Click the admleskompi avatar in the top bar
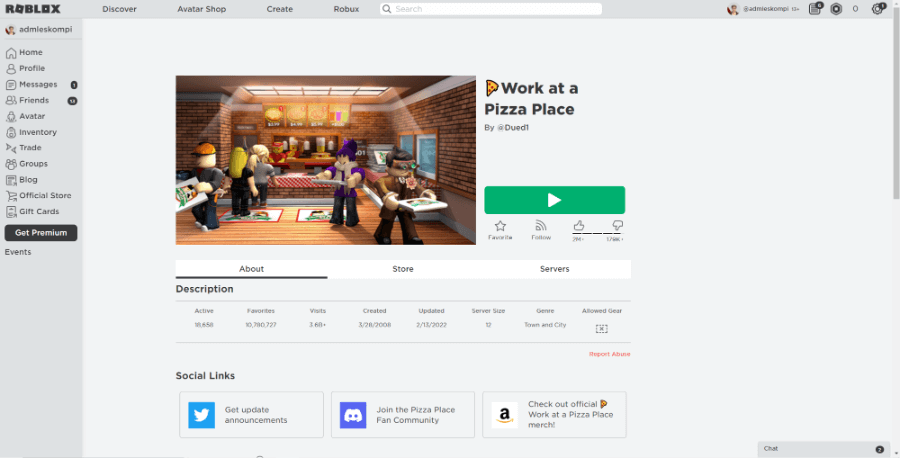This screenshot has height=458, width=900. tap(733, 9)
